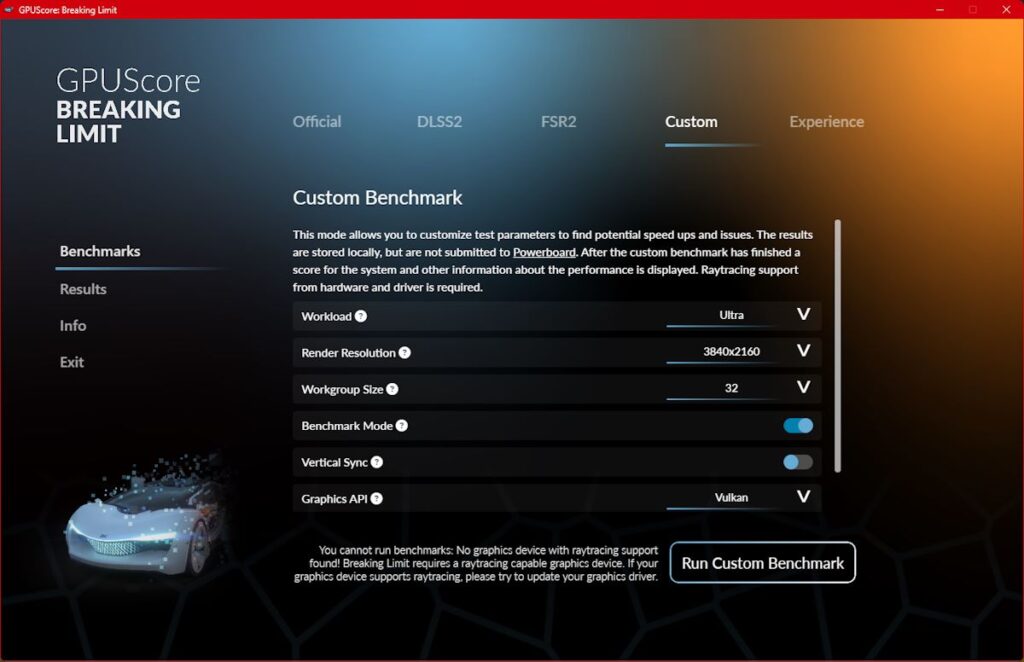1024x662 pixels.
Task: Click the Graphics API help icon
Action: pos(376,499)
